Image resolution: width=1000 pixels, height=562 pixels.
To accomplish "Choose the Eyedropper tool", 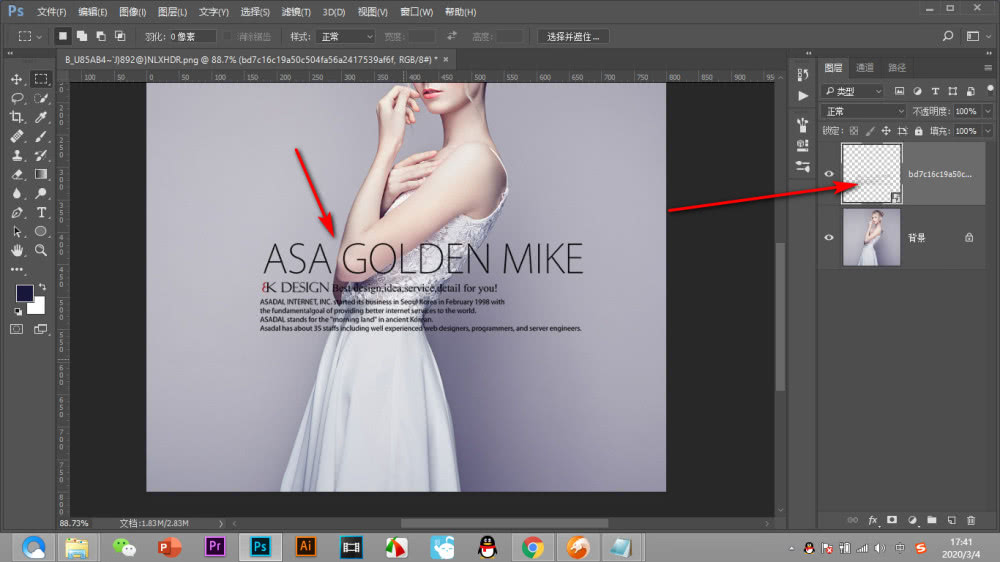I will [x=42, y=117].
